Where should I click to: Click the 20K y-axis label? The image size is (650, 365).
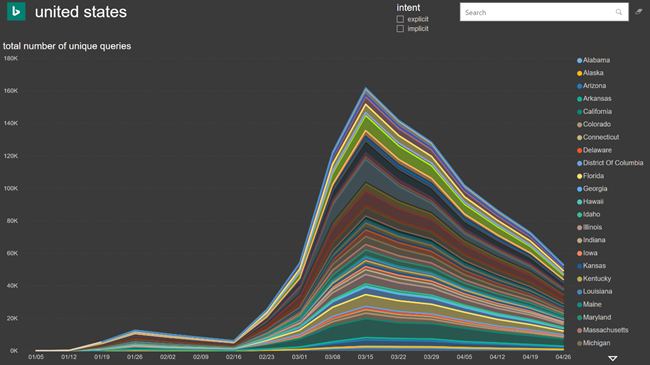click(12, 318)
